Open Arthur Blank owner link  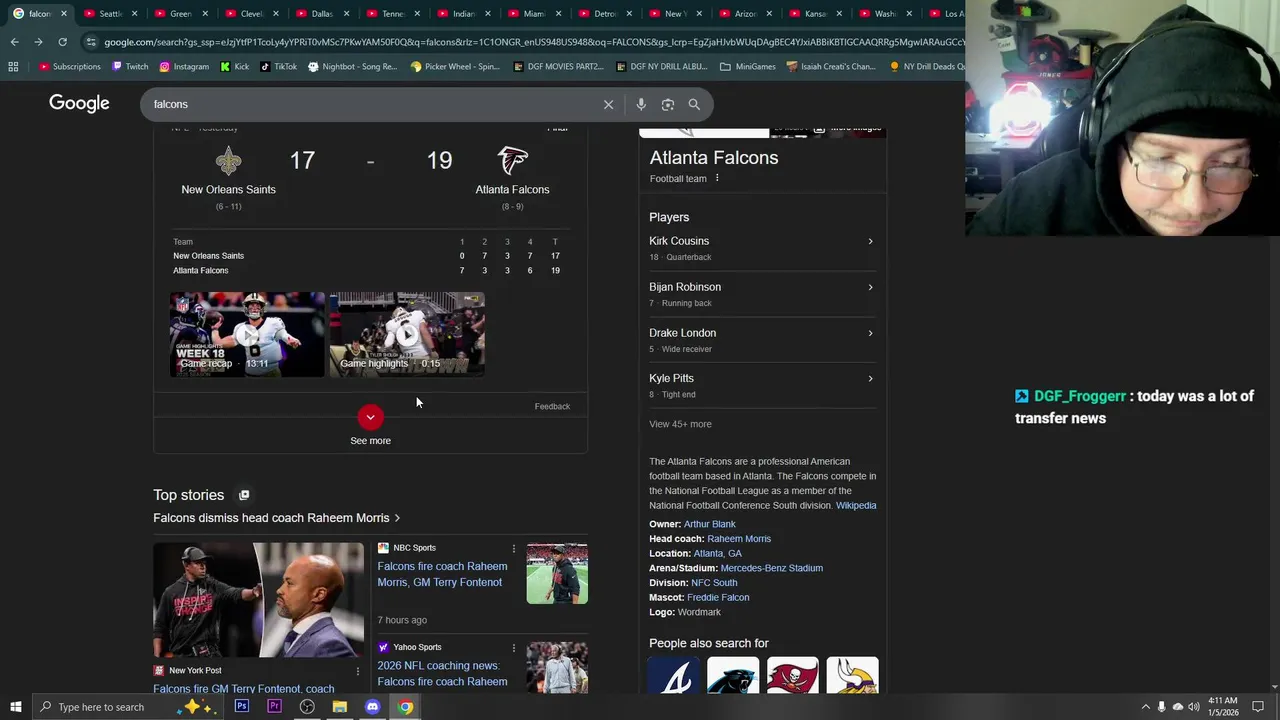click(709, 524)
